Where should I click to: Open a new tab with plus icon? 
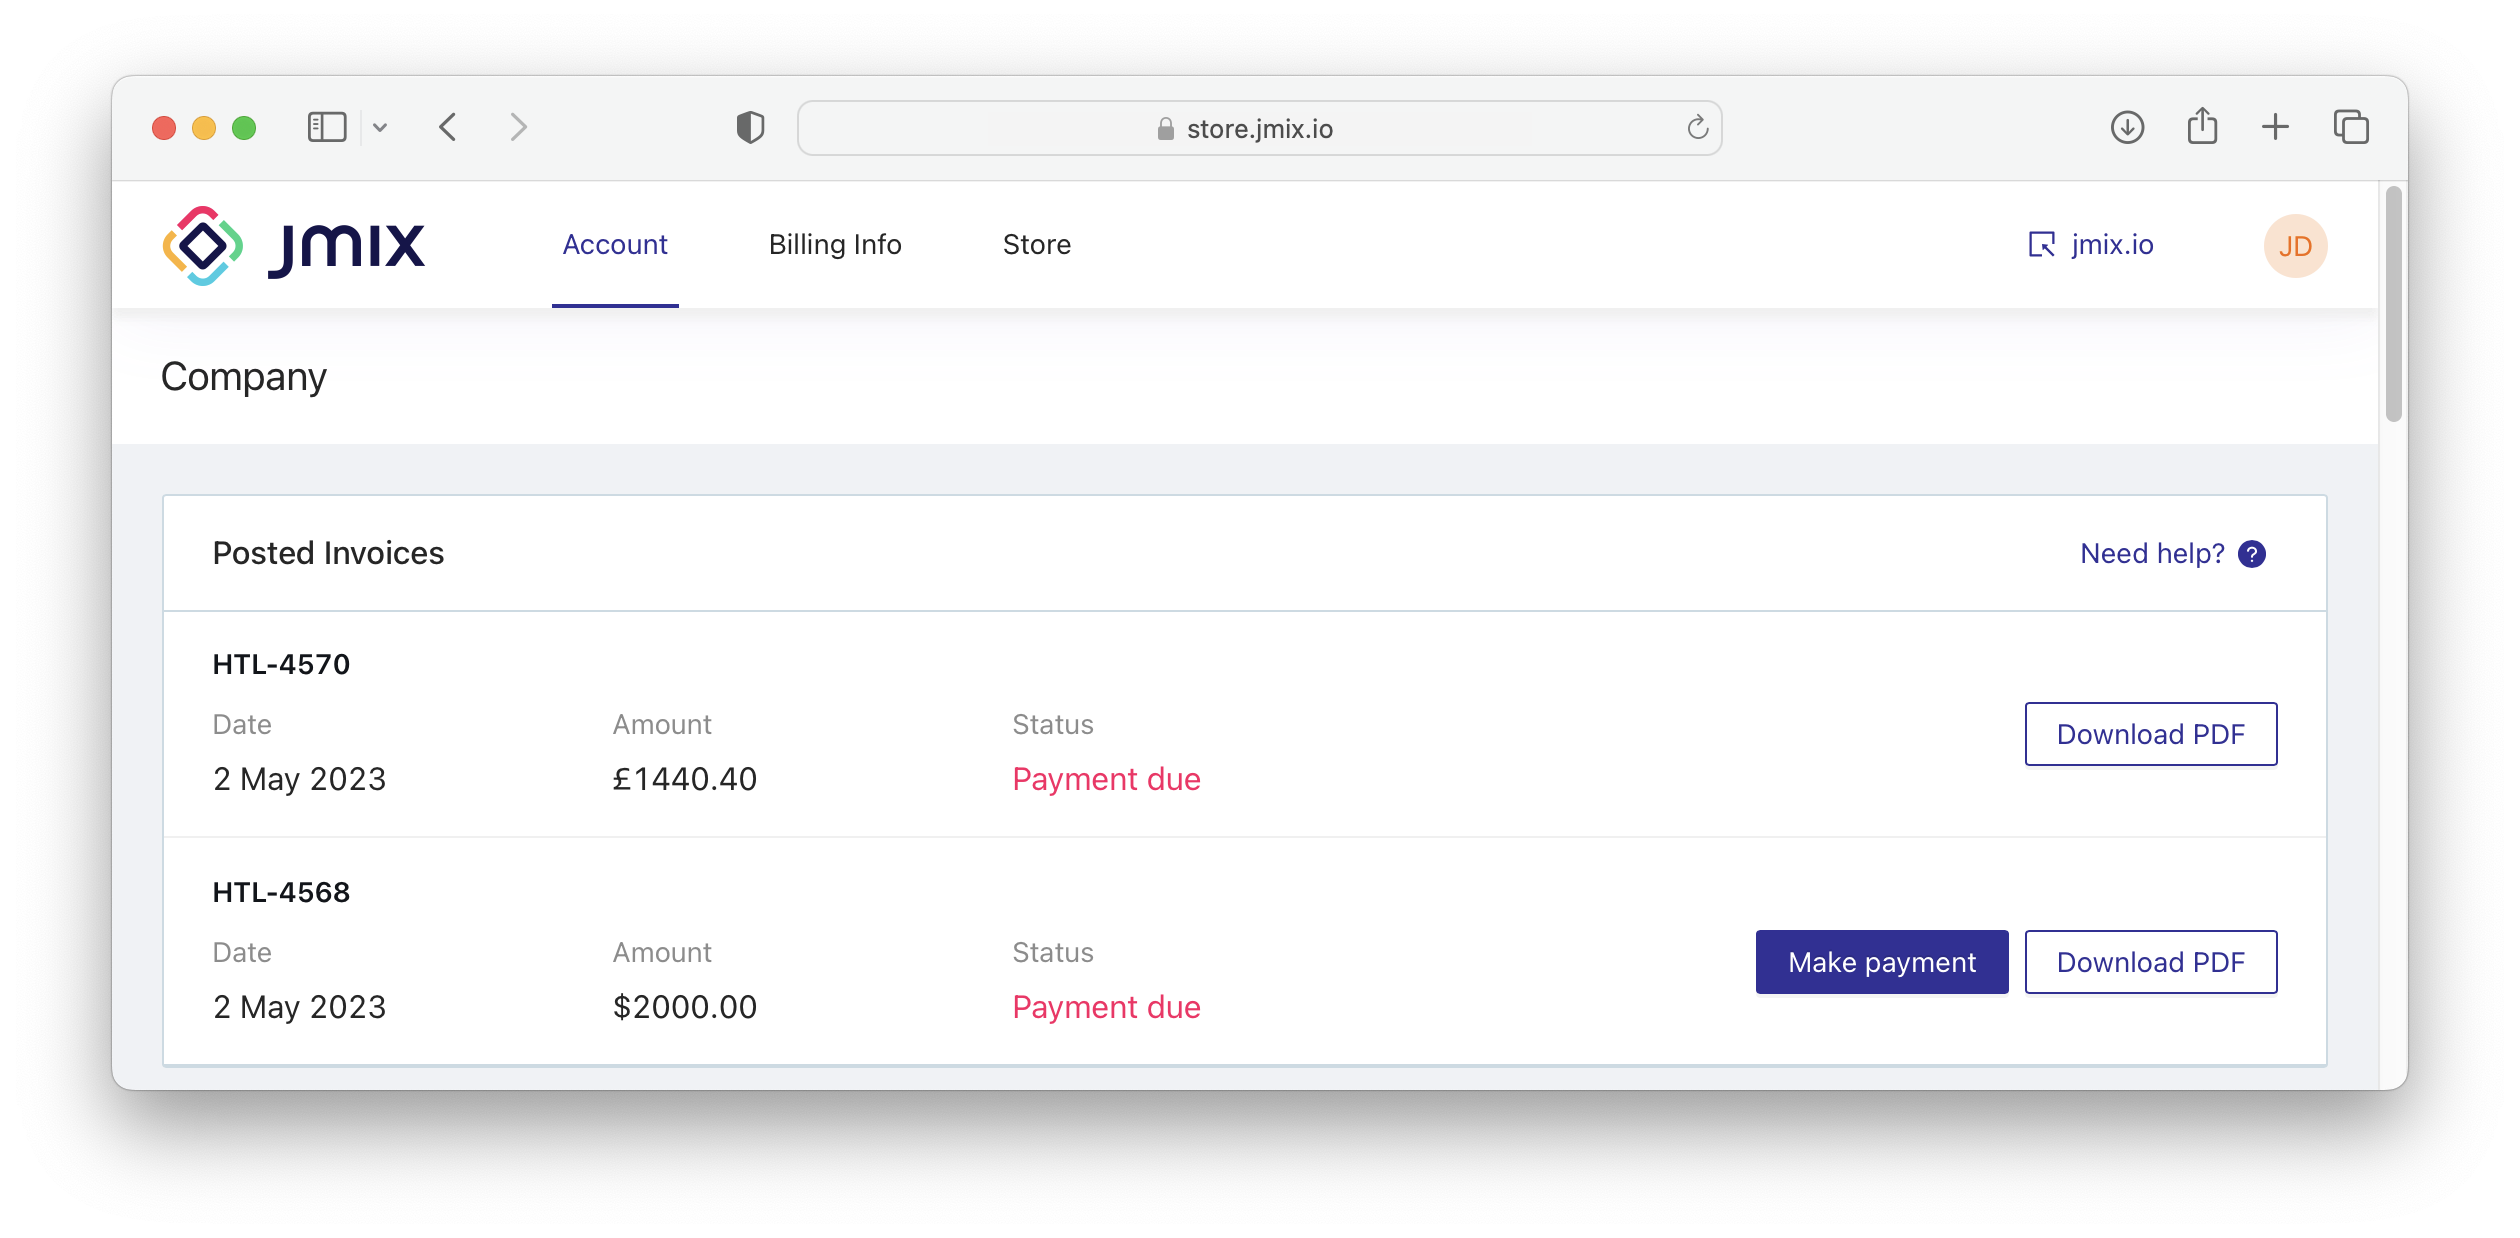[x=2275, y=128]
